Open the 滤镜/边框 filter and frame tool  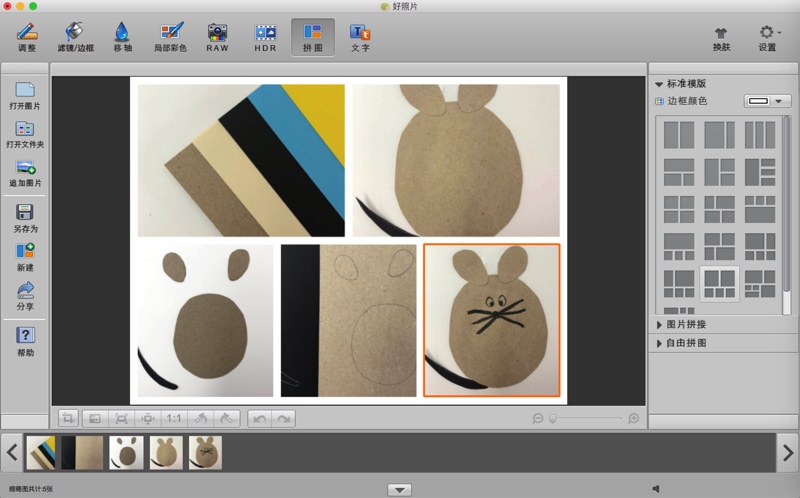click(76, 37)
